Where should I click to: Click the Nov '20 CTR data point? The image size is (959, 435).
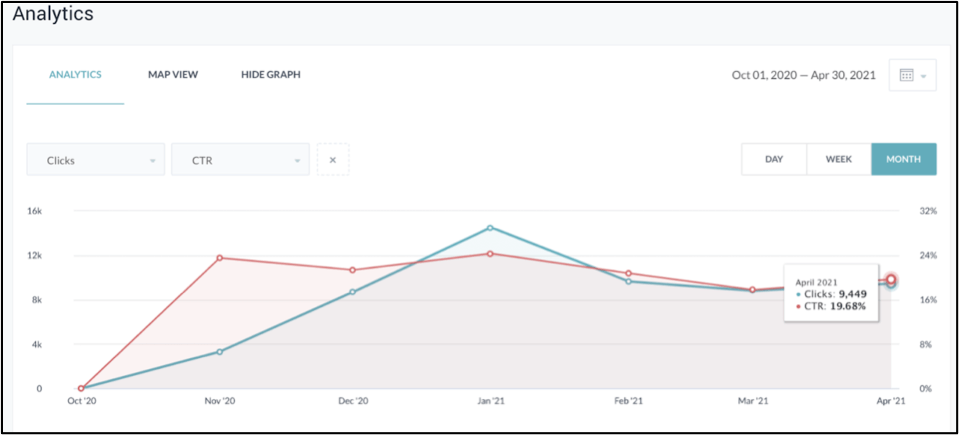pyautogui.click(x=219, y=258)
